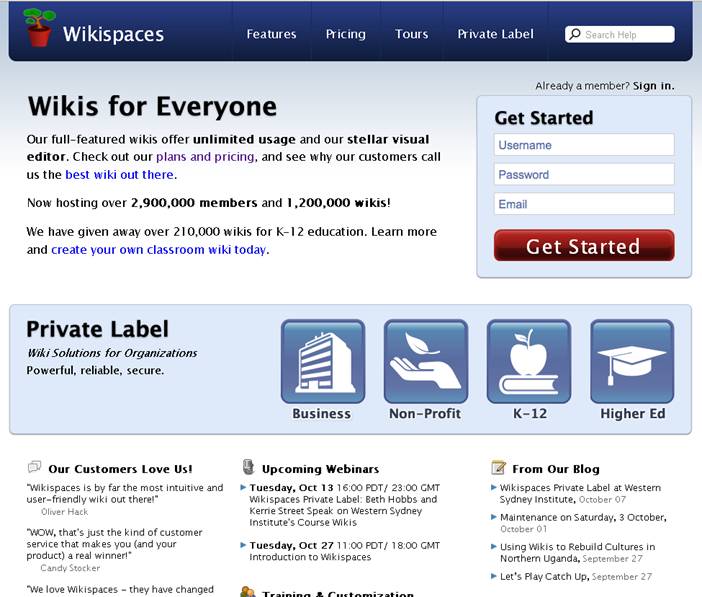The width and height of the screenshot is (702, 597).
Task: Open the plans and pricing link
Action: tap(205, 157)
